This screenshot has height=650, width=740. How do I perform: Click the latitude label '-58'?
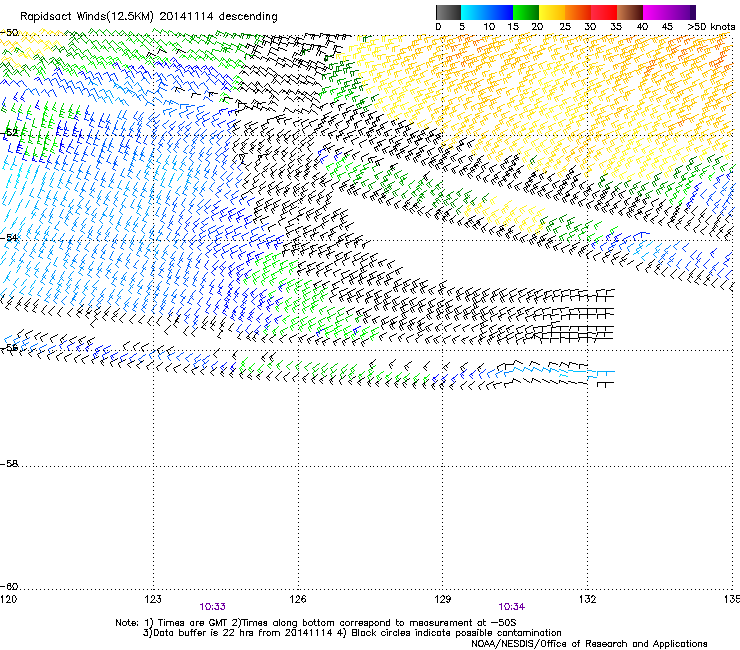tap(9, 464)
